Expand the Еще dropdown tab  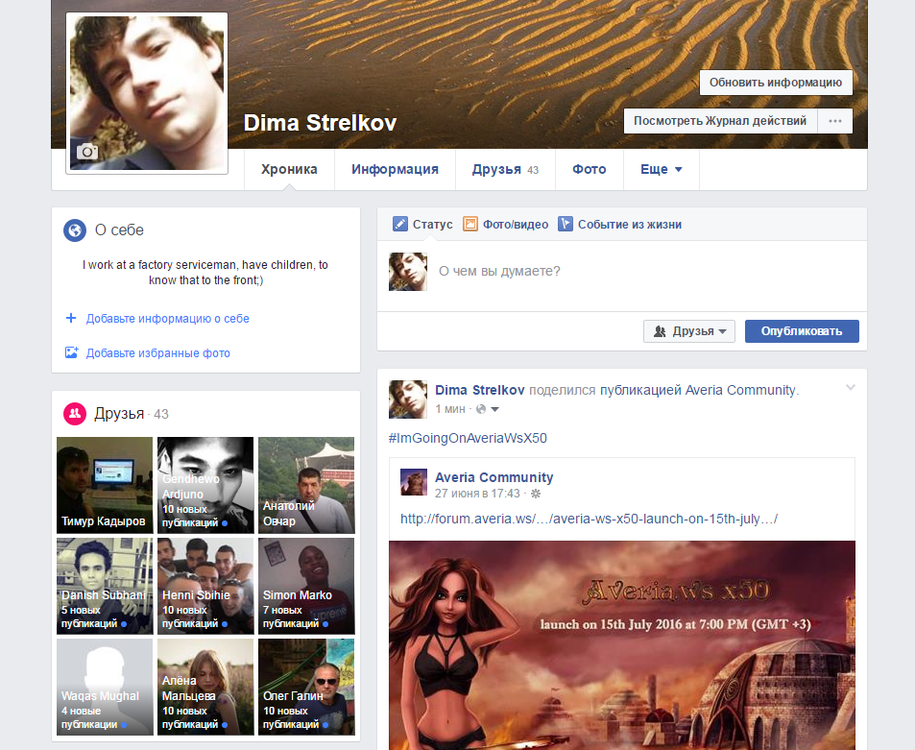661,170
